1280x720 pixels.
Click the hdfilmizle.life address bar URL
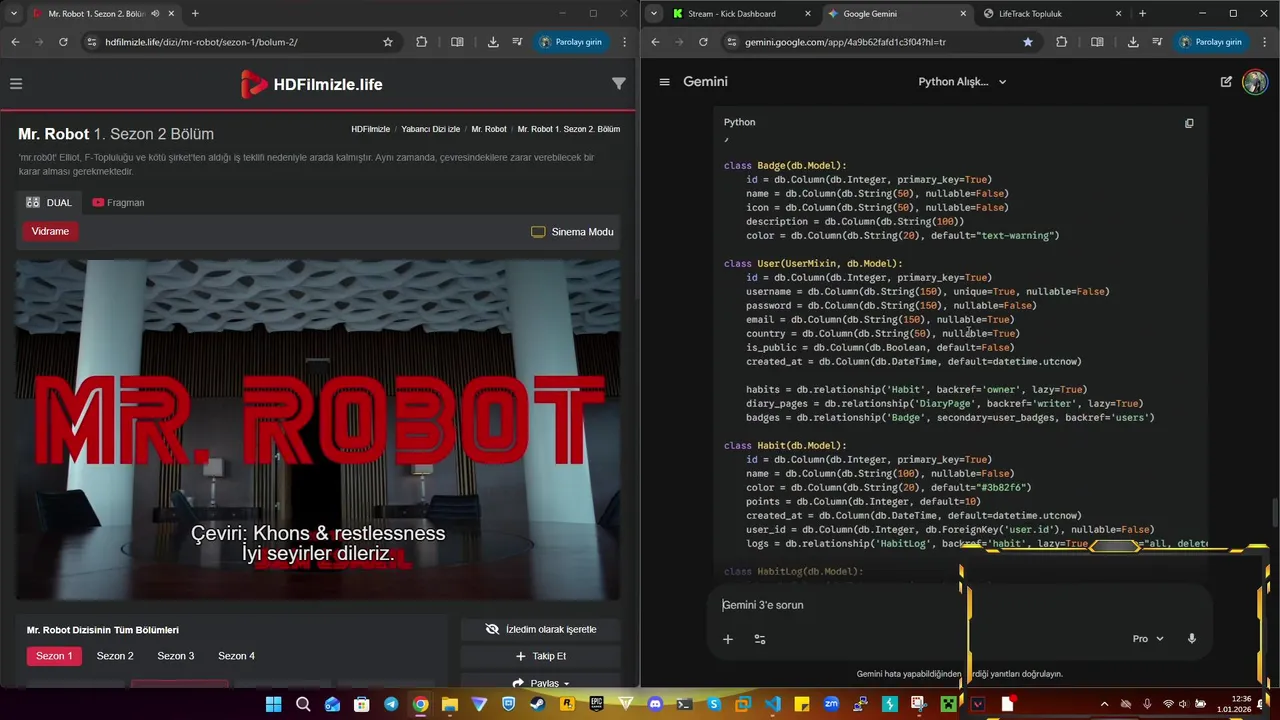[x=201, y=42]
